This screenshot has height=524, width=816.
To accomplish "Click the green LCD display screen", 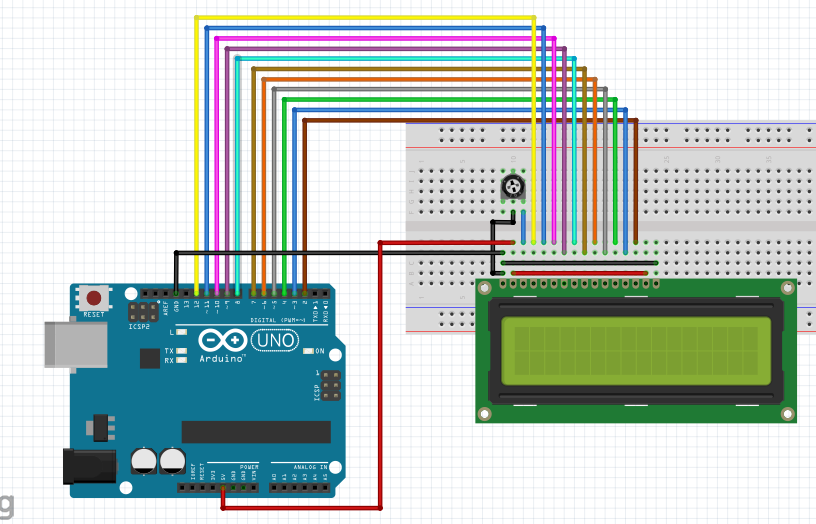I will point(636,351).
